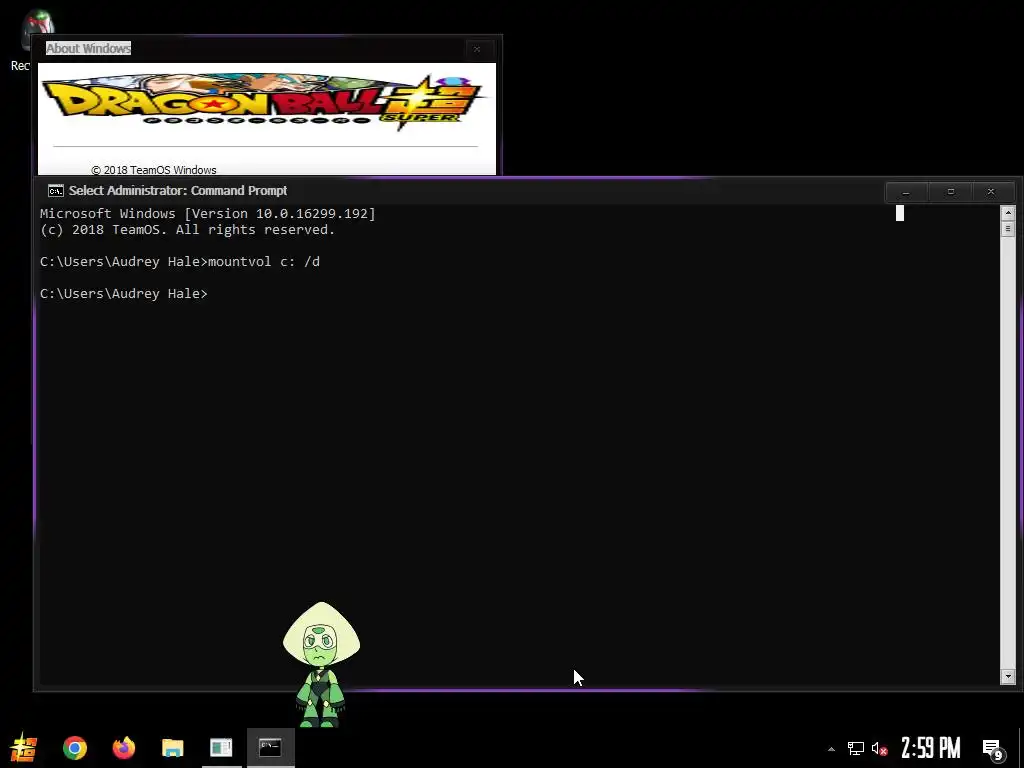Click the 2018 TeamOS Windows copyright text
Screen dimensions: 1024x768
point(153,170)
